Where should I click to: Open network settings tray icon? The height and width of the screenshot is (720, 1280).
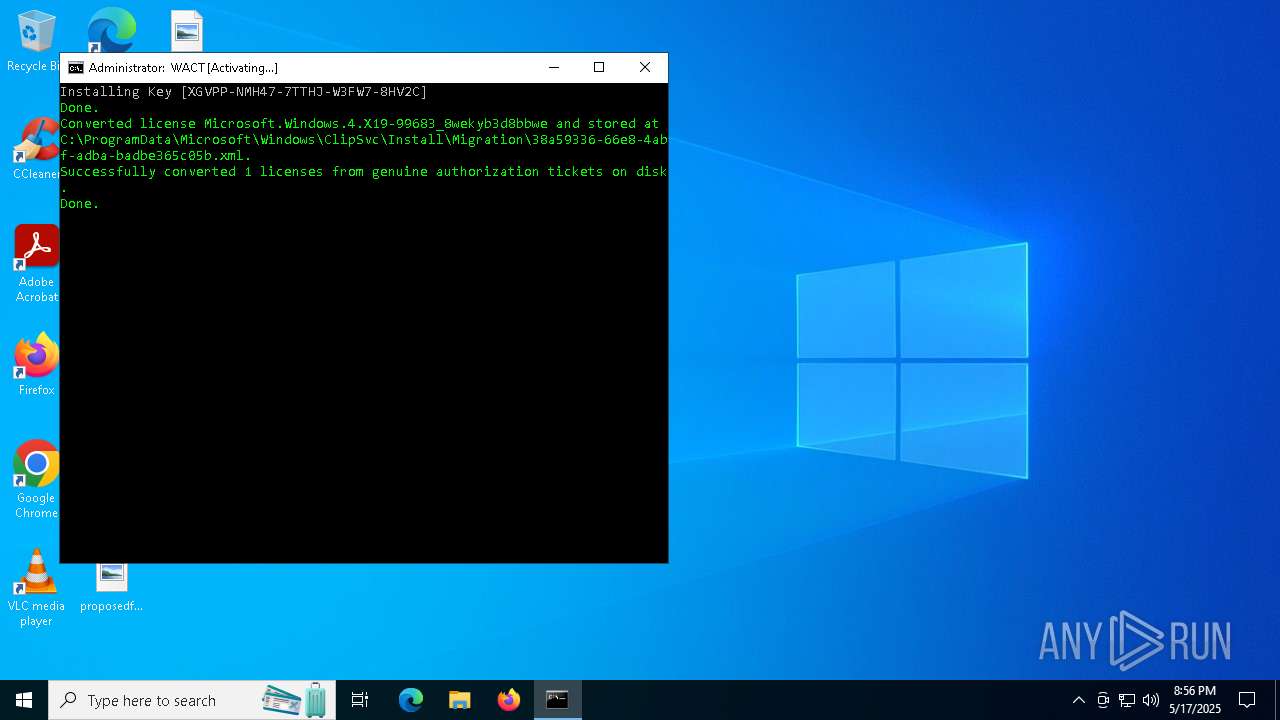[1127, 700]
